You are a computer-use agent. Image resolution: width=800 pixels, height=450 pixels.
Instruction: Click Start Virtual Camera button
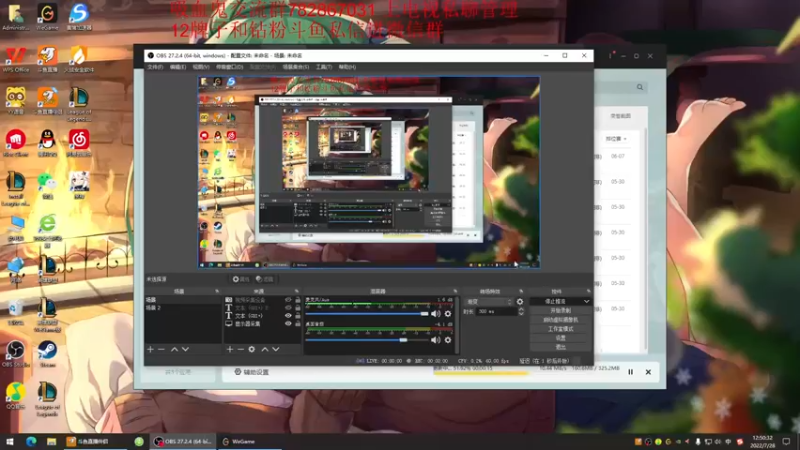560,320
